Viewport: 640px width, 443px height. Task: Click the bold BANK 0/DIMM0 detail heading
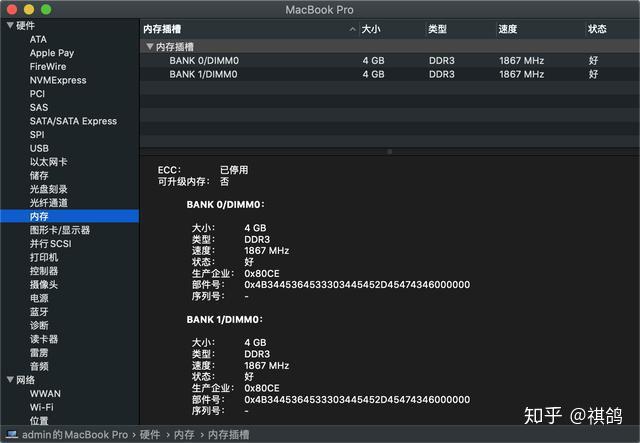click(225, 204)
